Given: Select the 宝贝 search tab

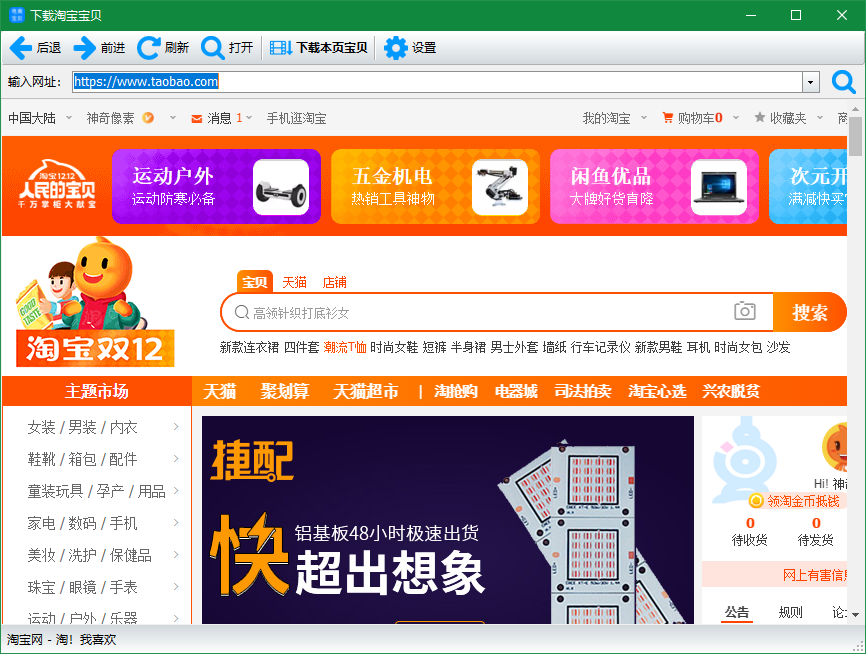Looking at the screenshot, I should click(x=255, y=282).
